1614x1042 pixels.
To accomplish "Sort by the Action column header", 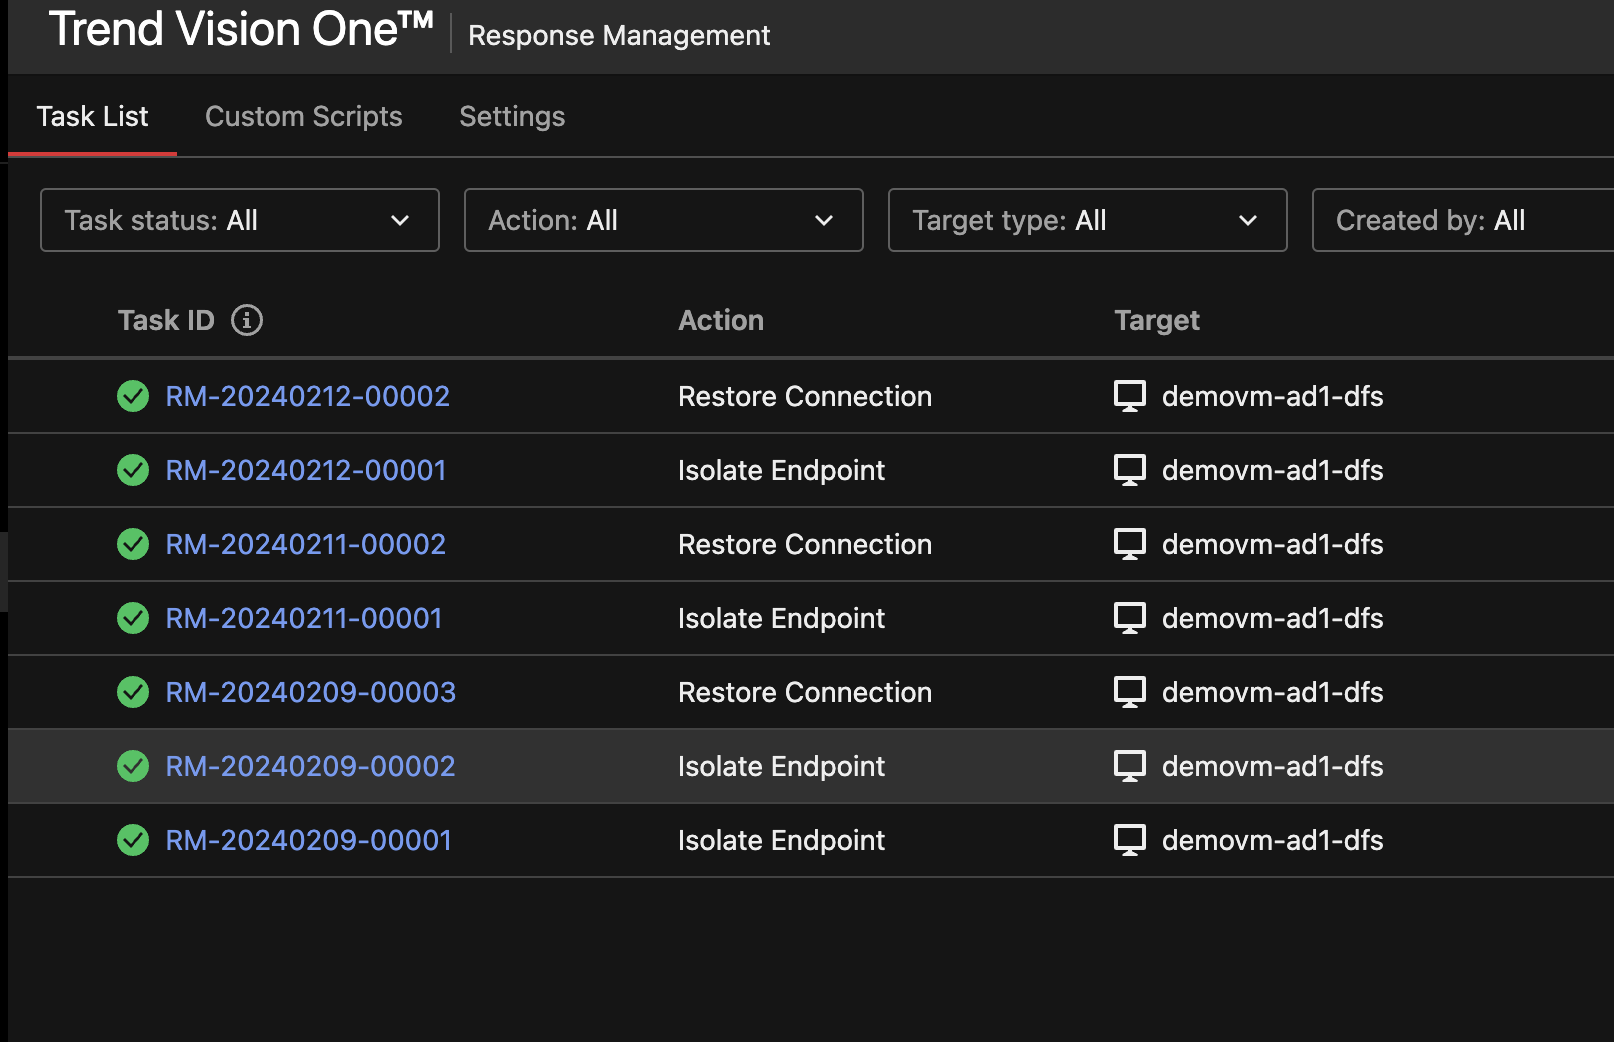I will coord(721,320).
